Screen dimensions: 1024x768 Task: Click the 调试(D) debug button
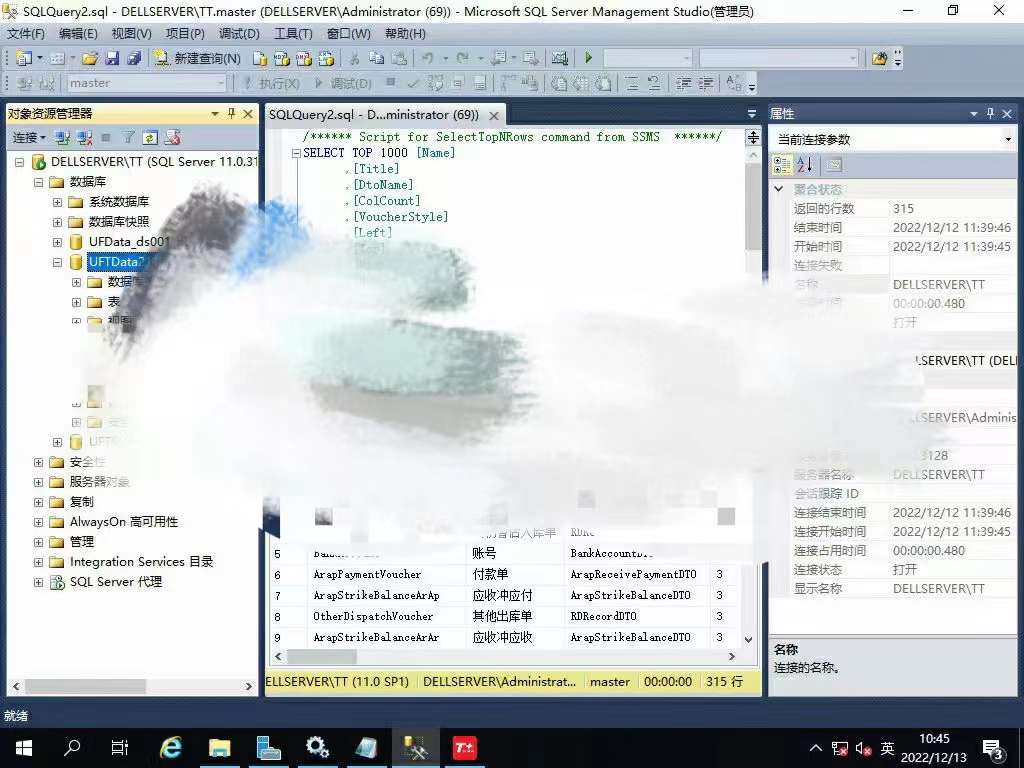(344, 83)
